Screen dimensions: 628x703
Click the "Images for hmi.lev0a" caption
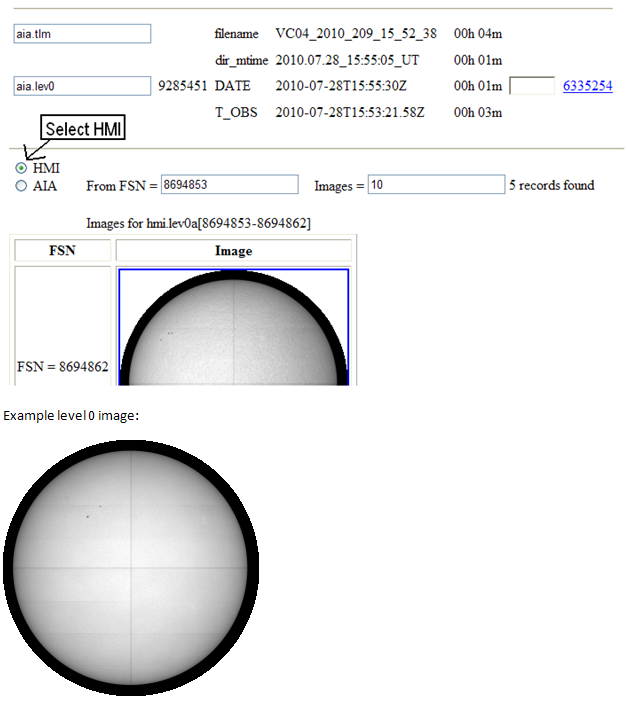tap(199, 223)
